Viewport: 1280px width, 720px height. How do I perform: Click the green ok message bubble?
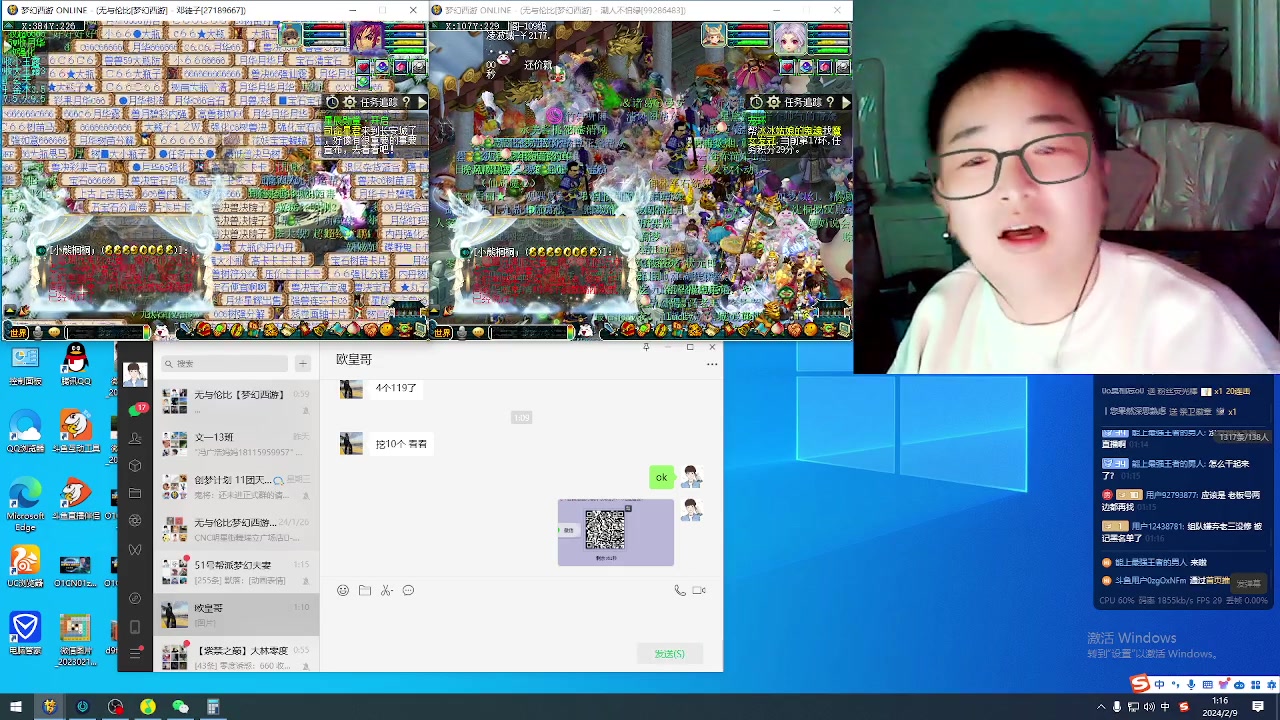(661, 478)
